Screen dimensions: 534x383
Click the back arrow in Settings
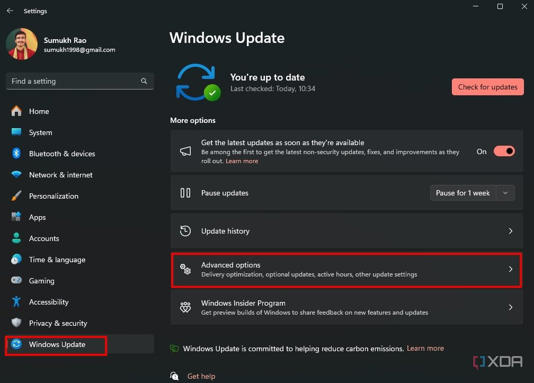click(x=10, y=11)
